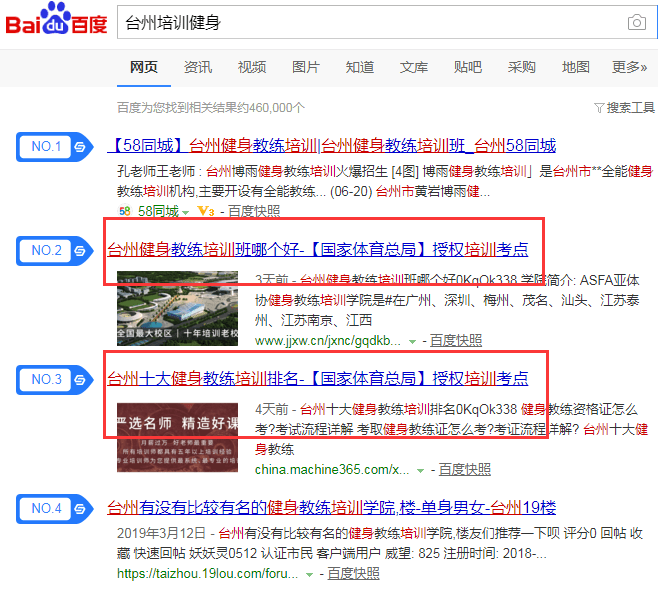
Task: Open the 图片 tab
Action: click(x=306, y=67)
